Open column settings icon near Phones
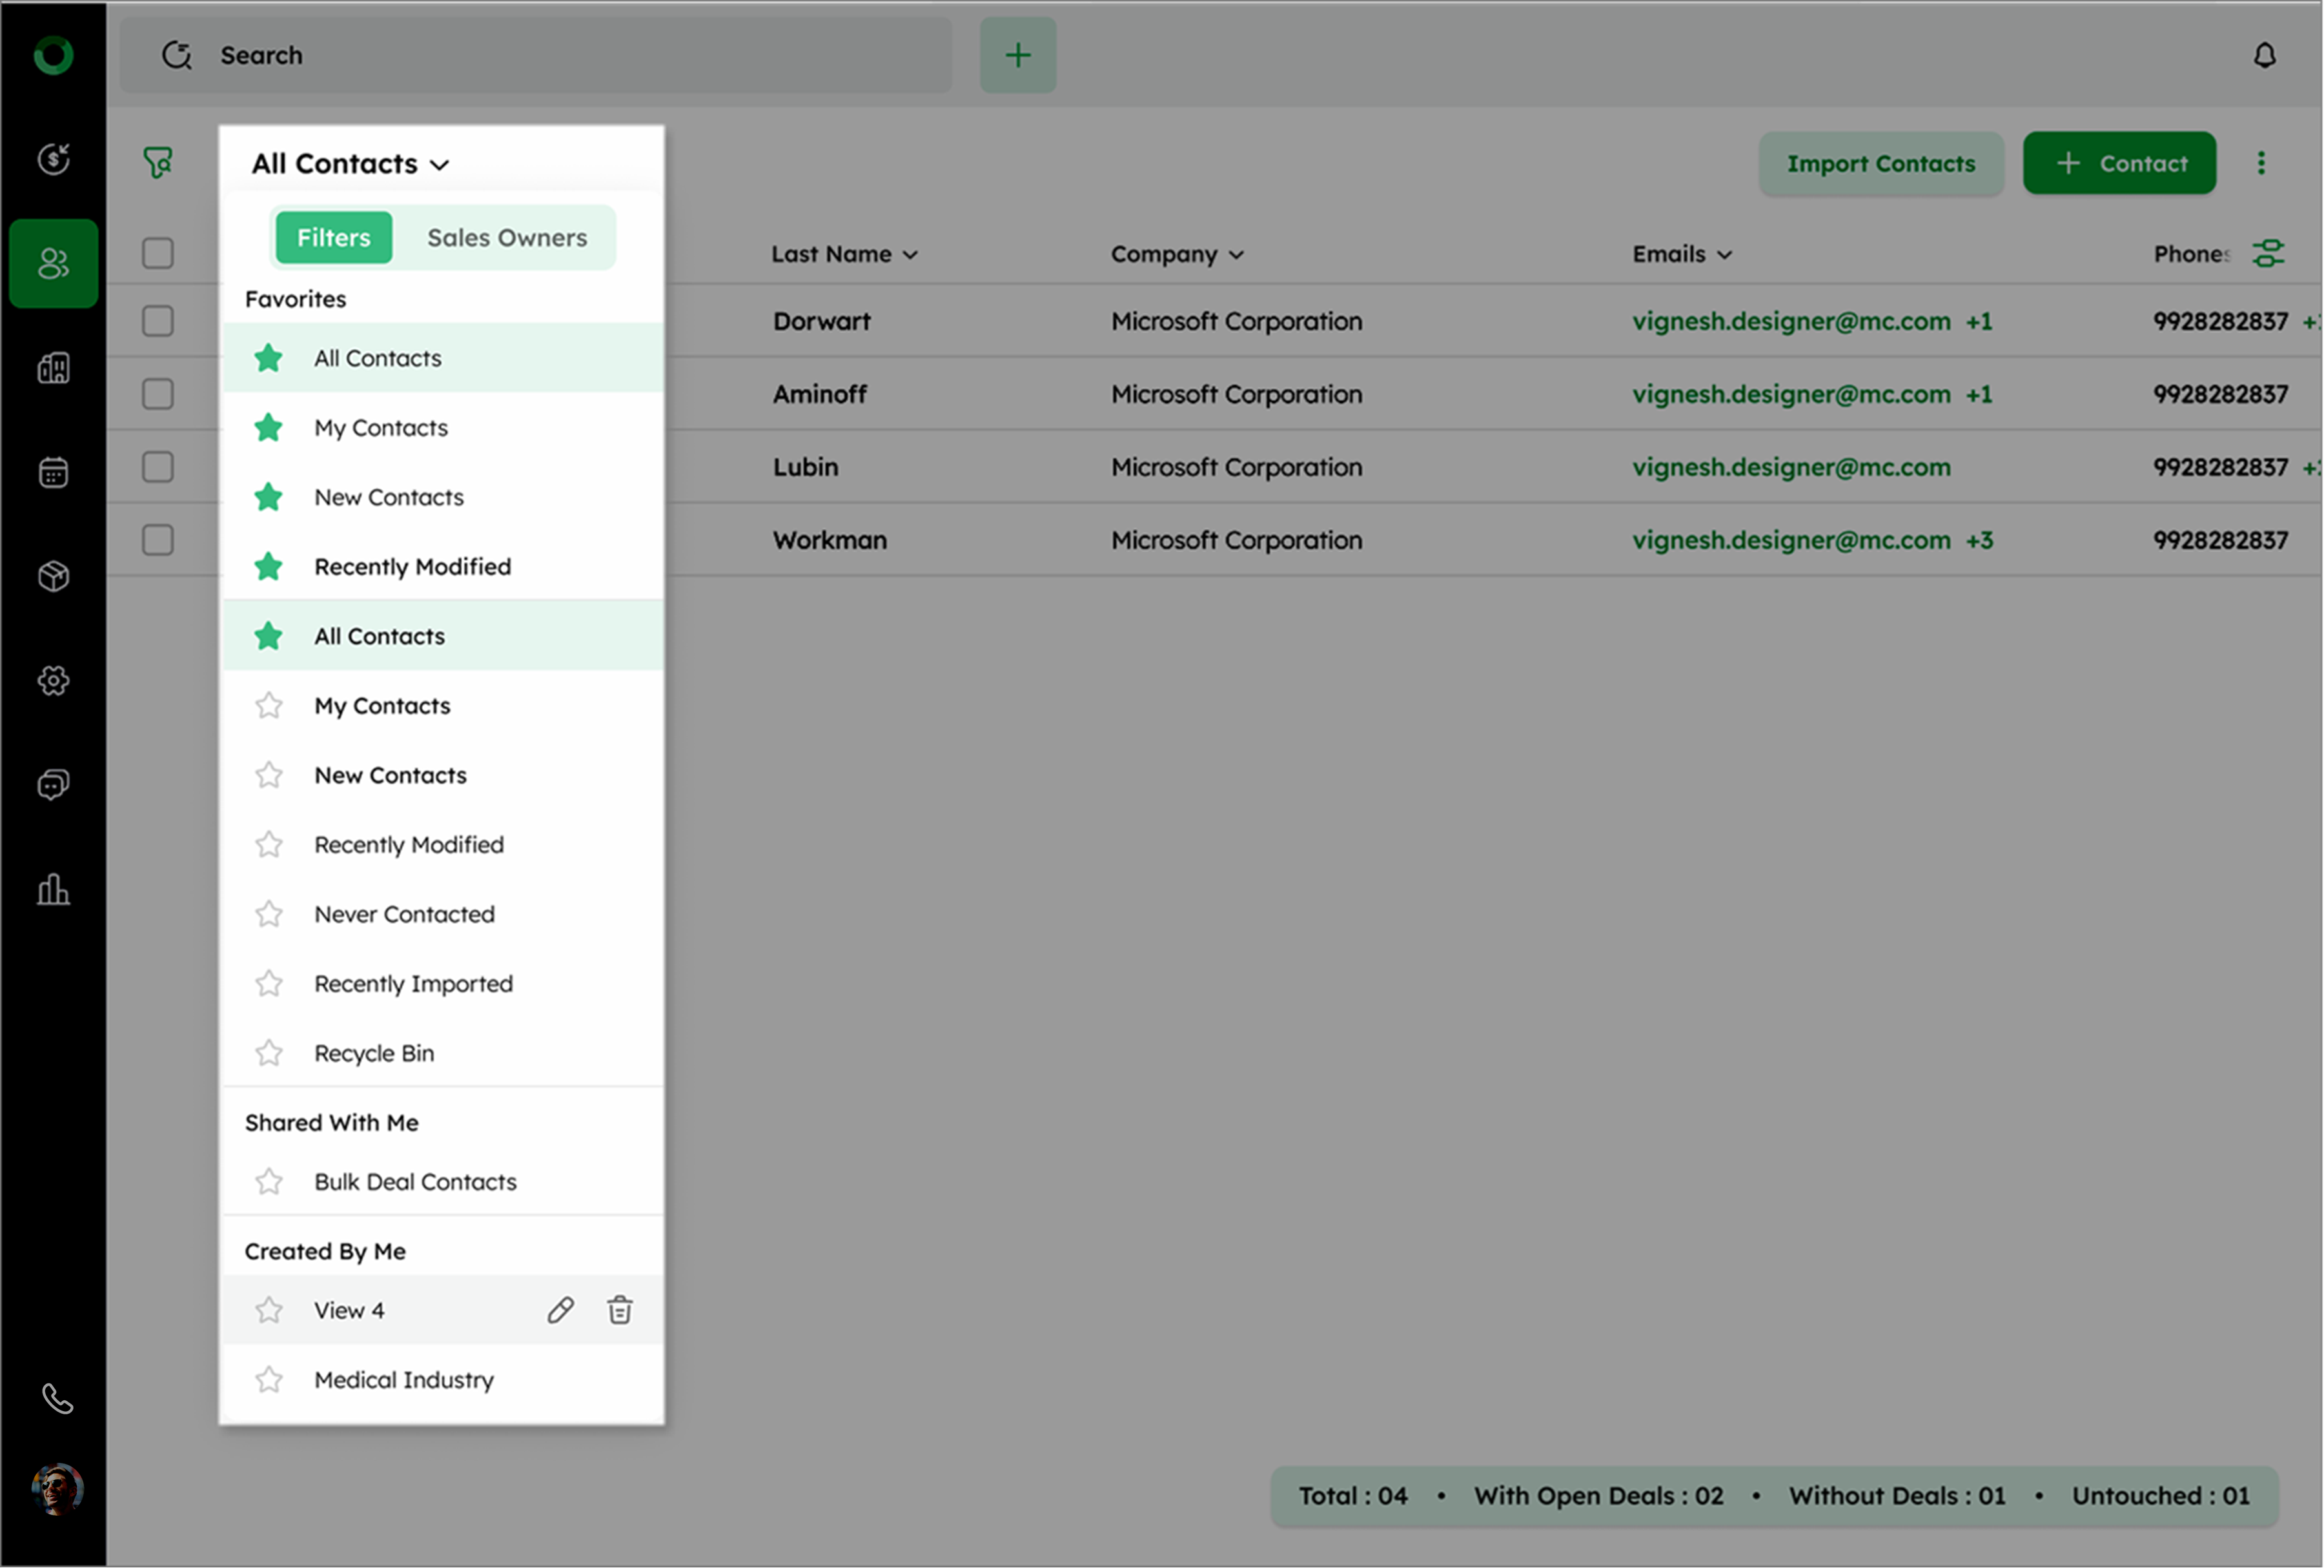Image resolution: width=2324 pixels, height=1568 pixels. (2267, 253)
